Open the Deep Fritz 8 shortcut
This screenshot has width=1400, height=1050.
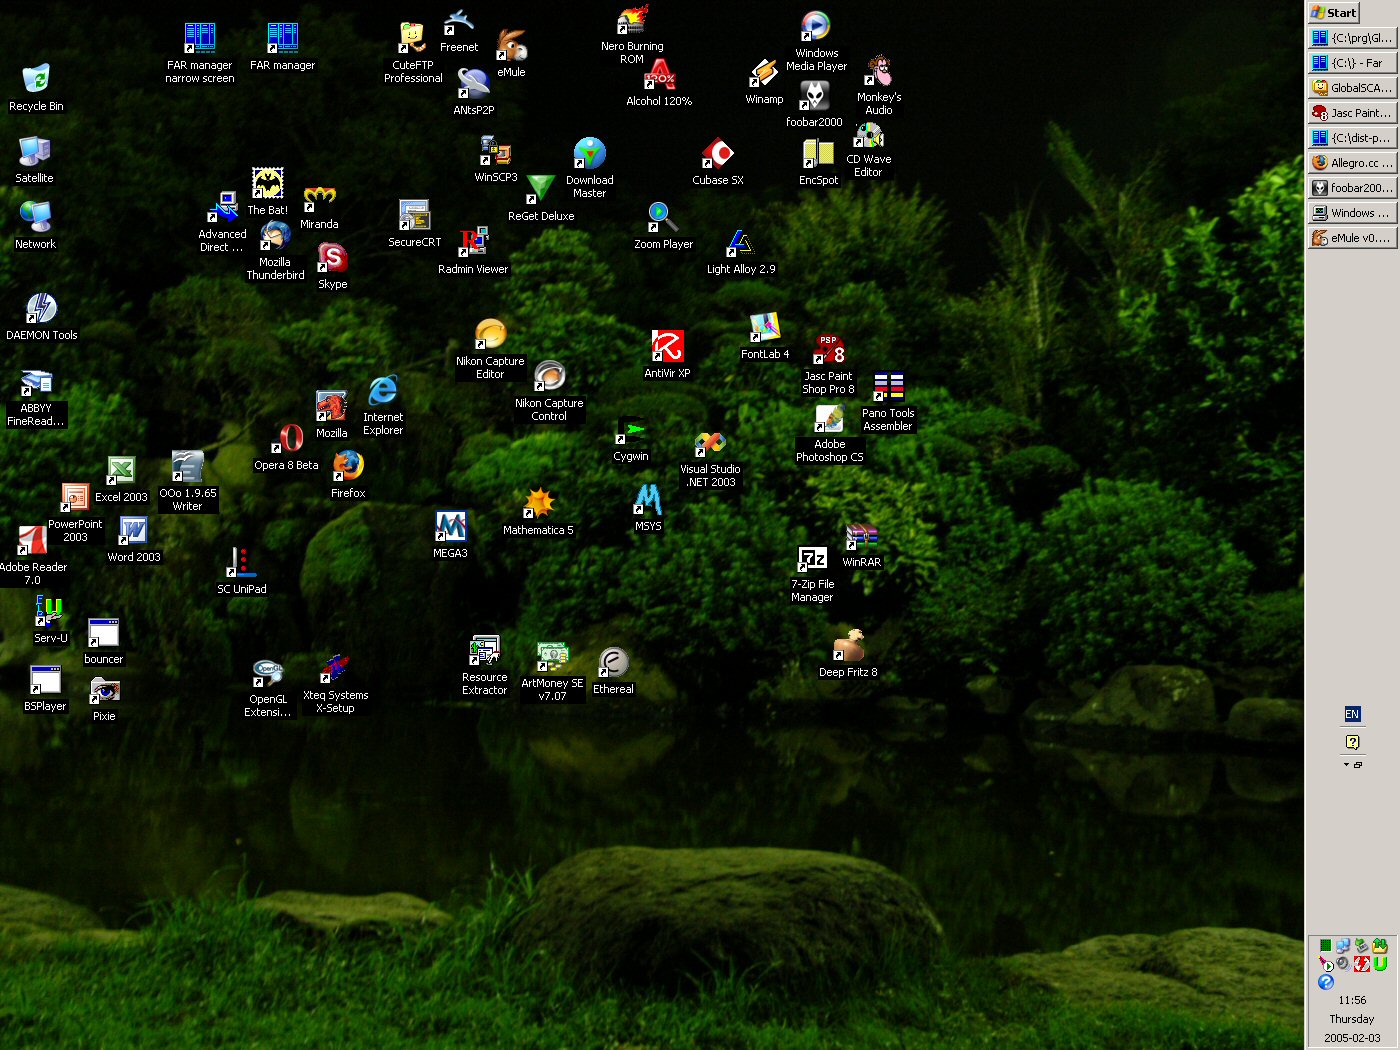point(848,647)
